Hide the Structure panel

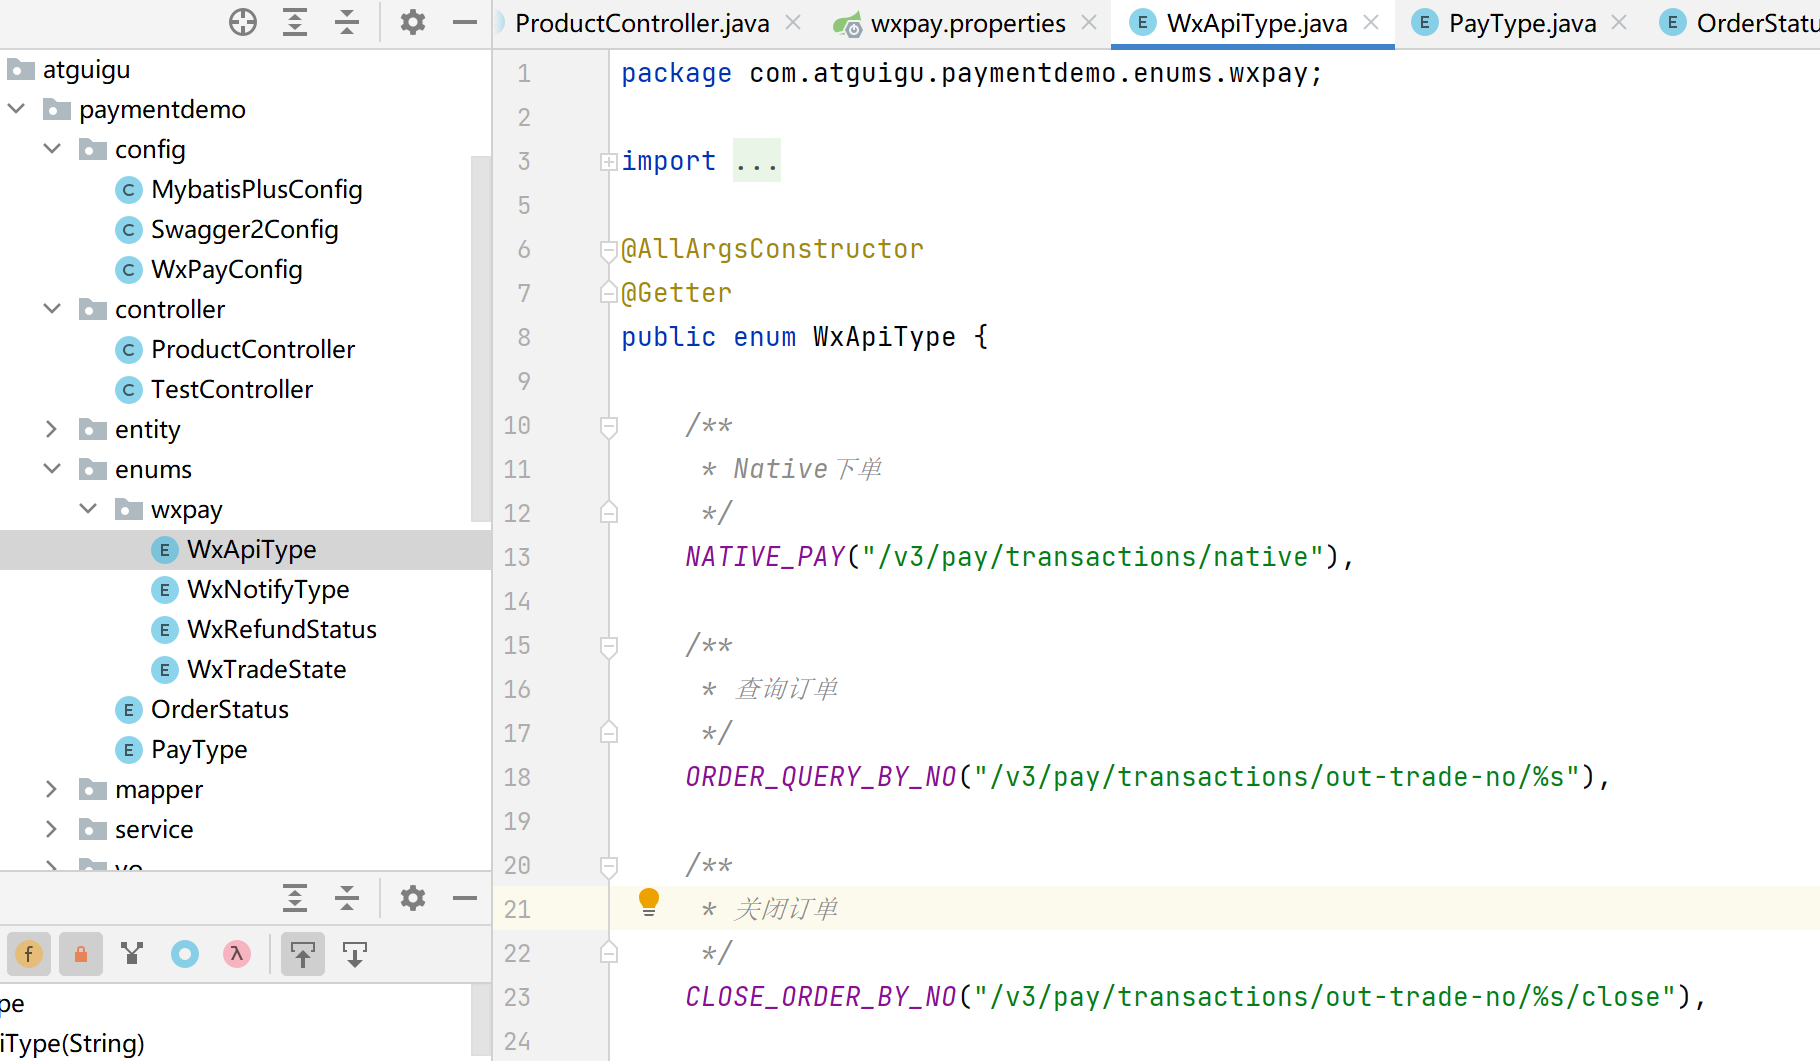pos(465,898)
